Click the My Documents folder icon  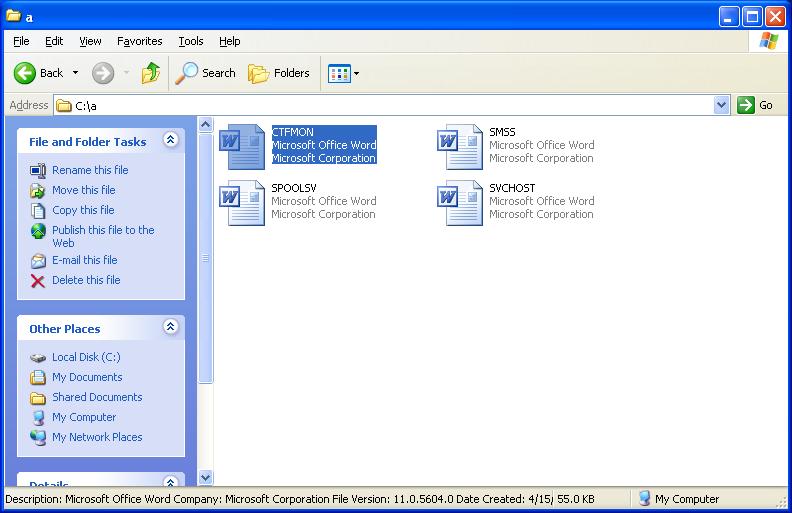click(38, 377)
